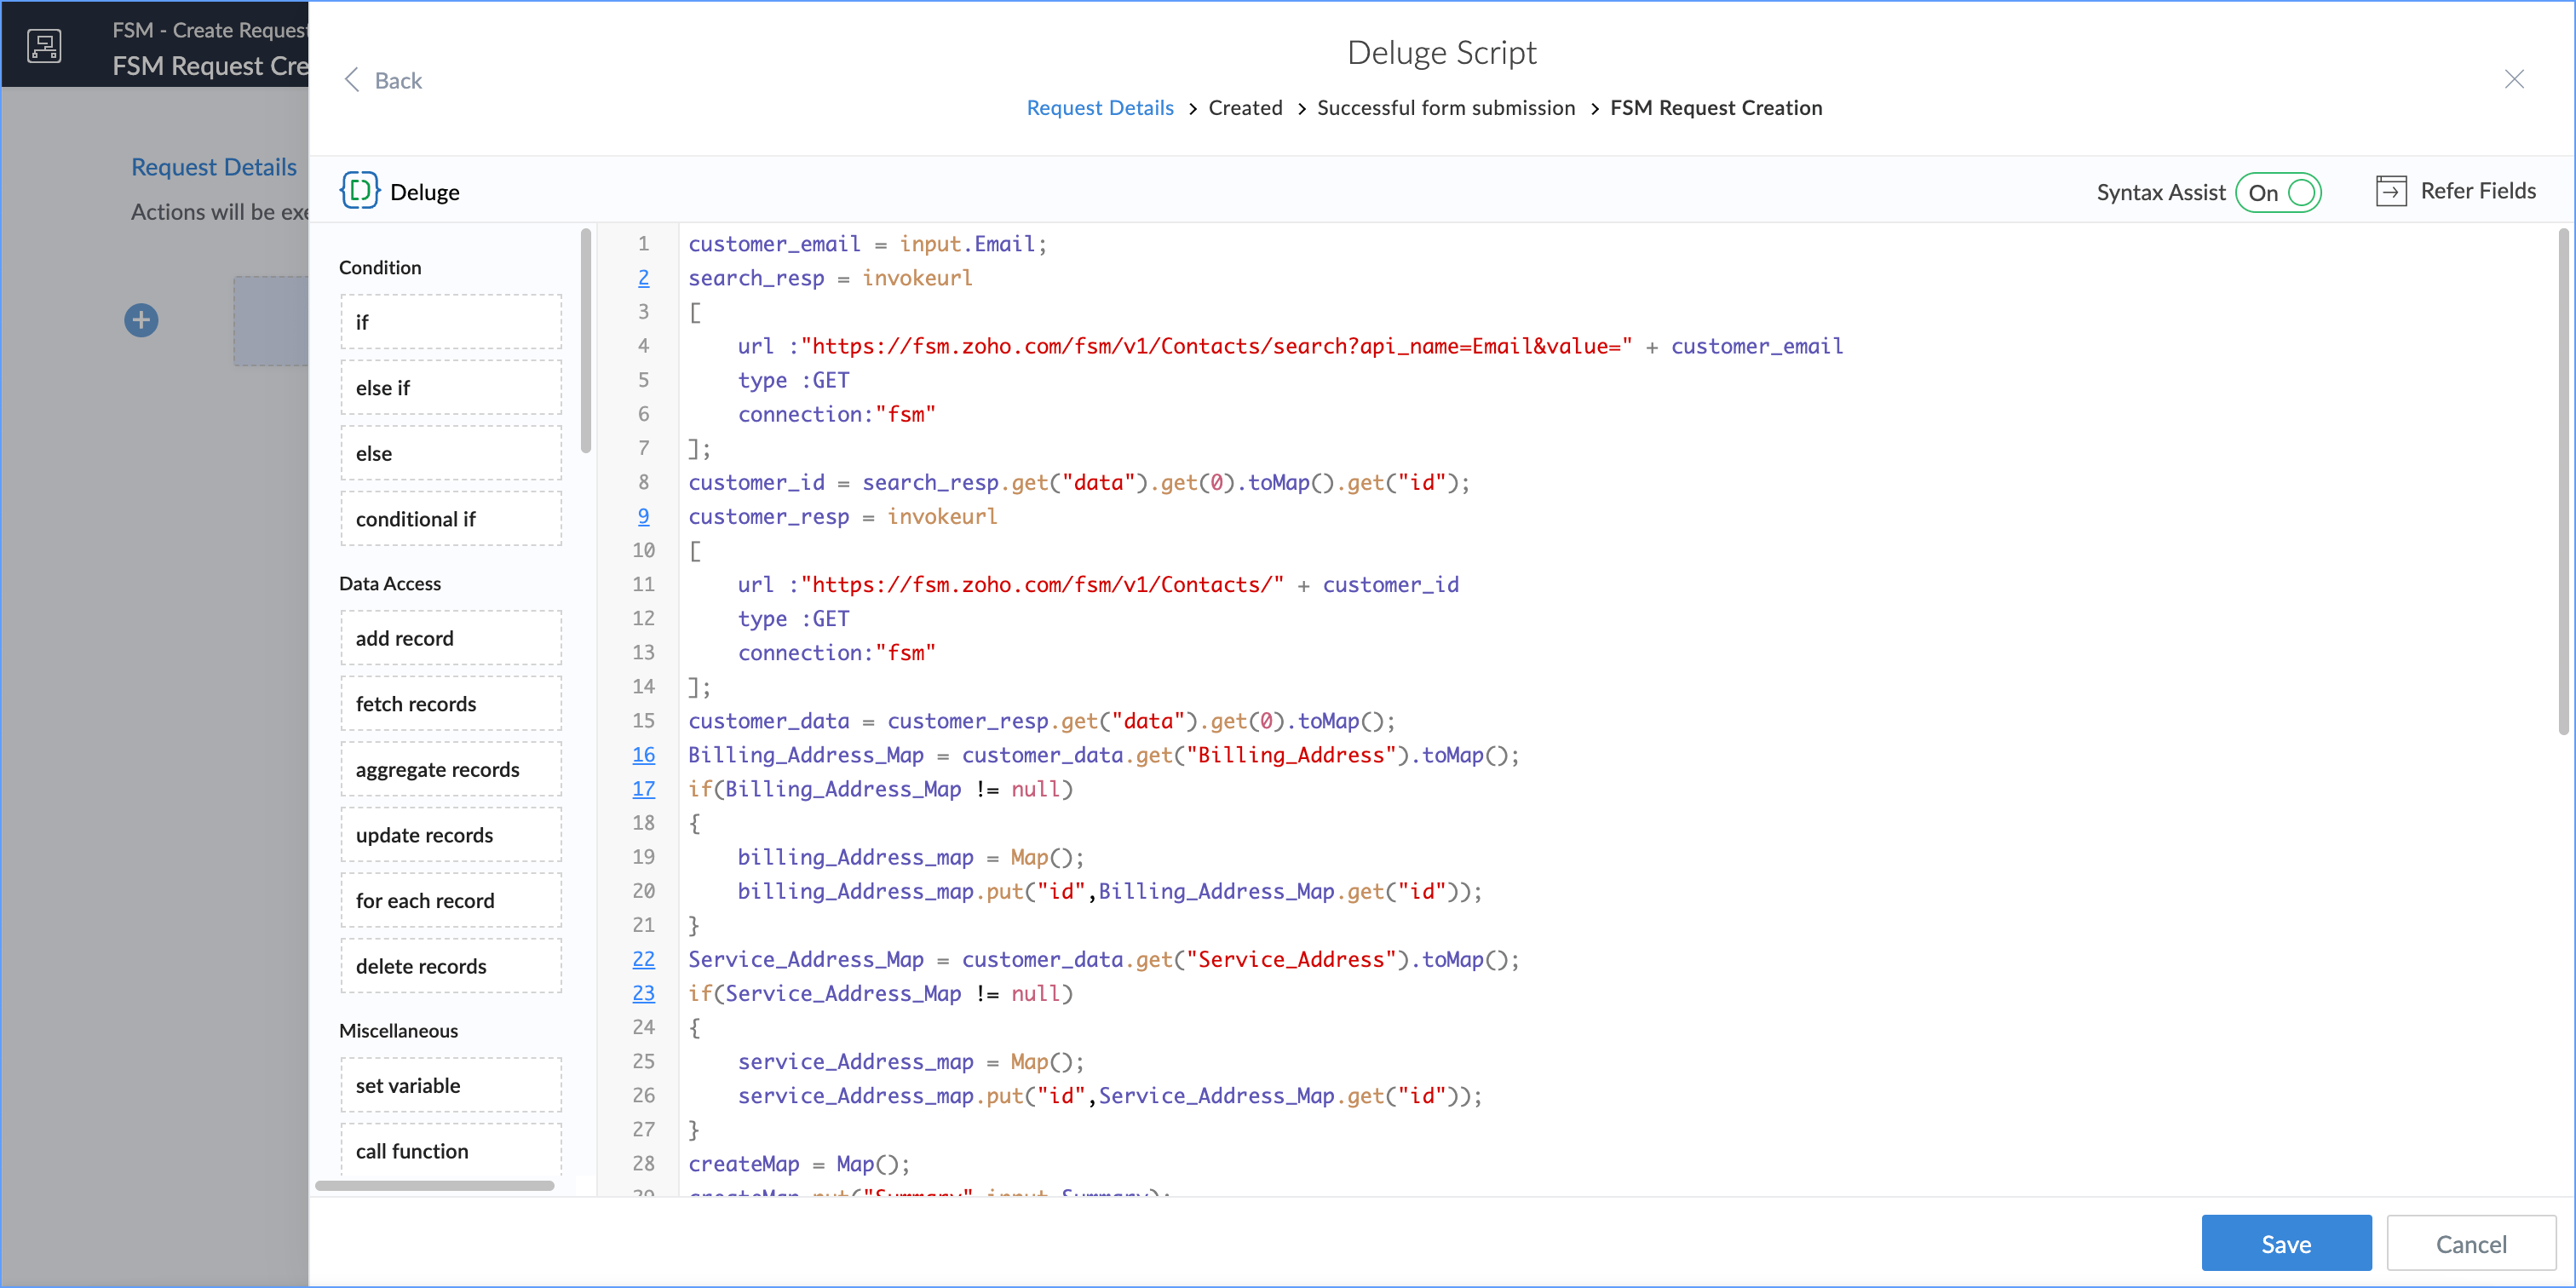Close the Deluge Script dialog
This screenshot has height=1288, width=2576.
2513,79
